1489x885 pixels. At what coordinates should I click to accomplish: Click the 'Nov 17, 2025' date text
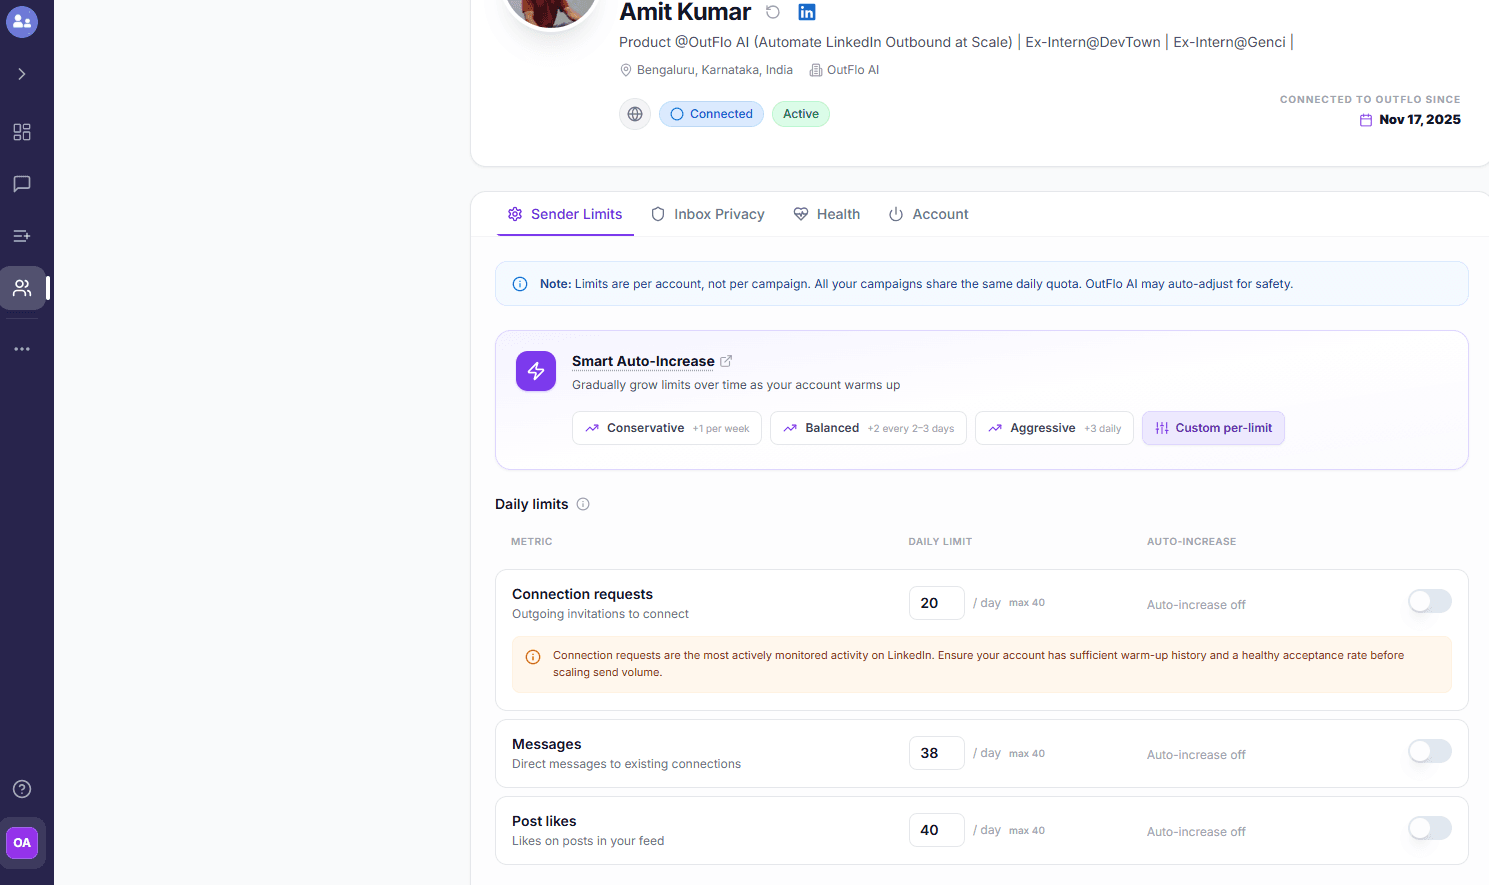click(x=1420, y=120)
